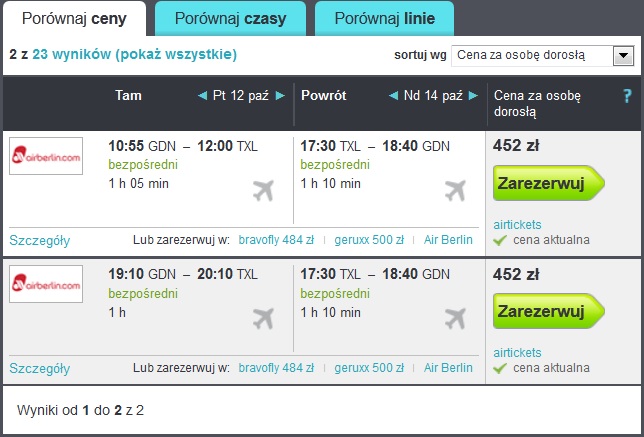The width and height of the screenshot is (644, 437).
Task: Advance to the next return date arrow
Action: 473,96
